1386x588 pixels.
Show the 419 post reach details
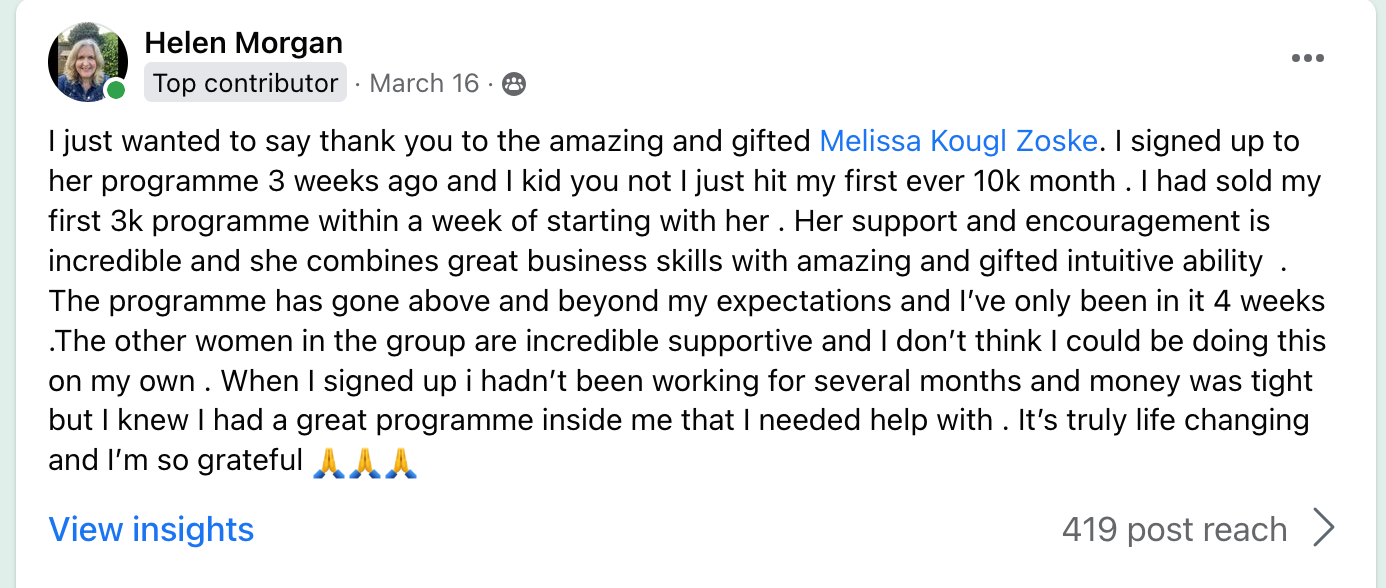(x=1174, y=529)
